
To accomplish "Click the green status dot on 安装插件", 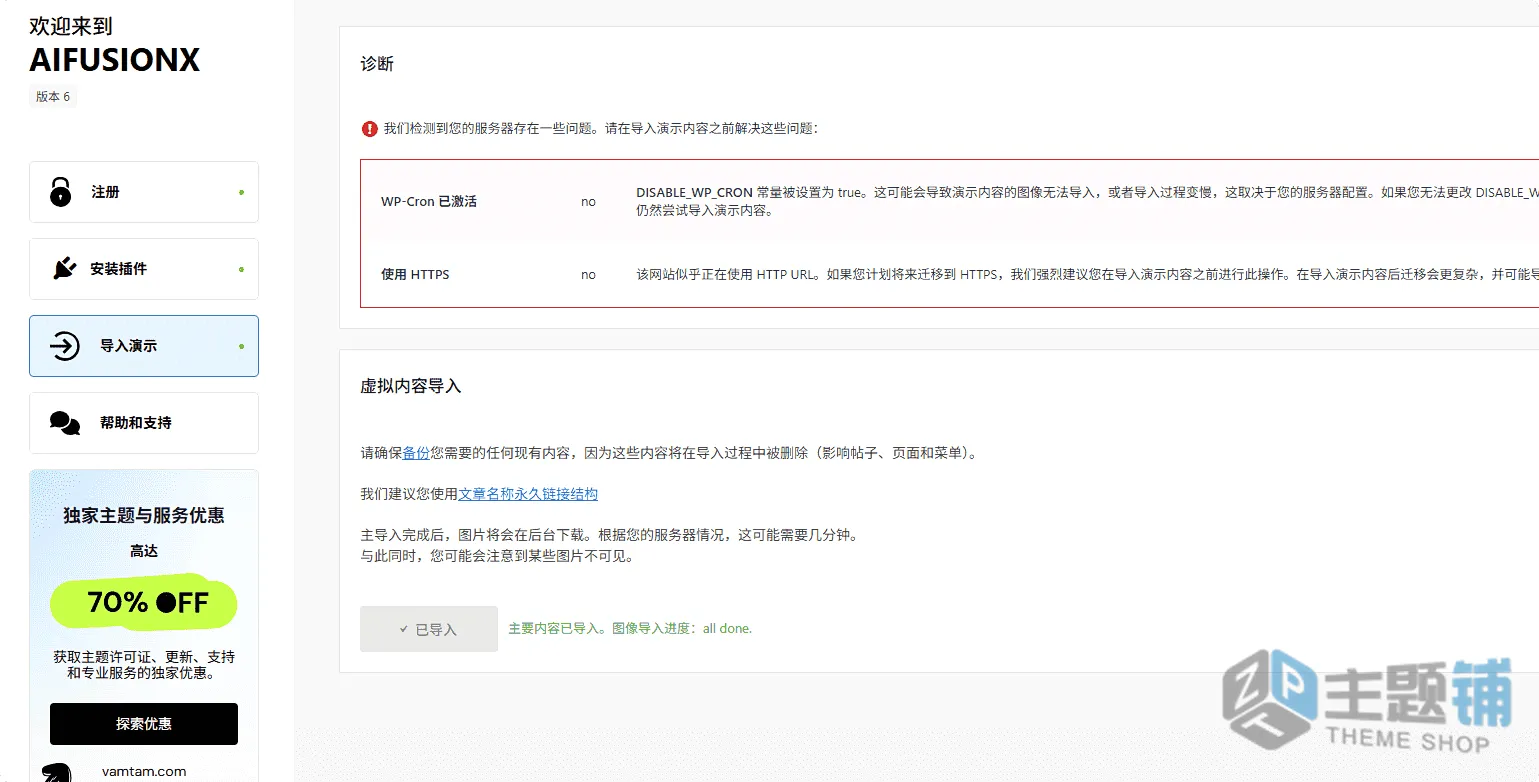I will coord(241,269).
